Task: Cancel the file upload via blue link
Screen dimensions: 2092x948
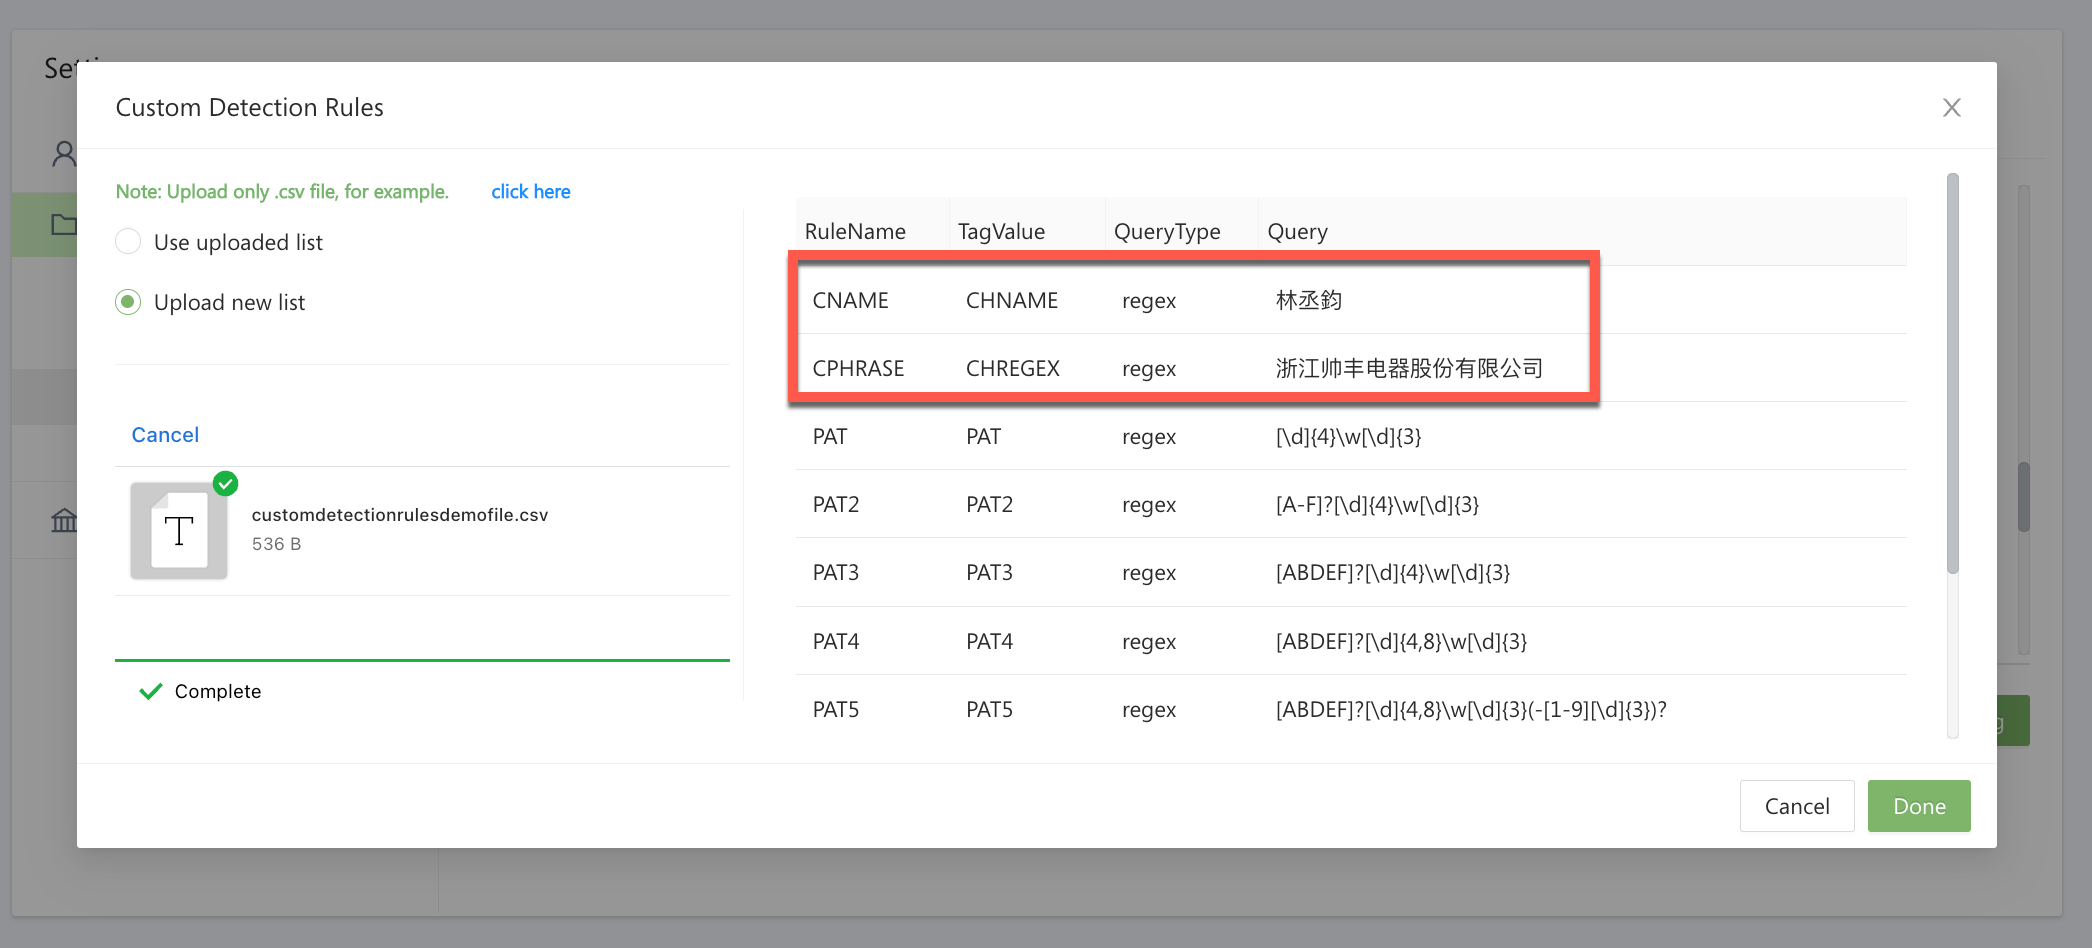Action: [165, 435]
